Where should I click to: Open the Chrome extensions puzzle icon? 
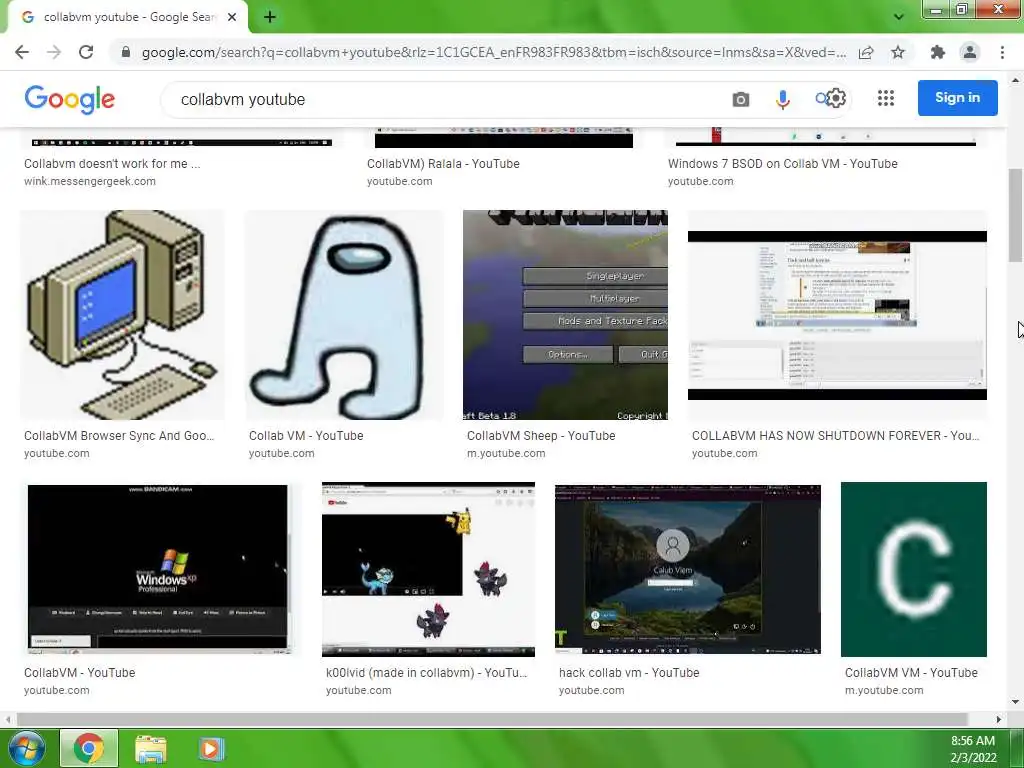point(938,52)
